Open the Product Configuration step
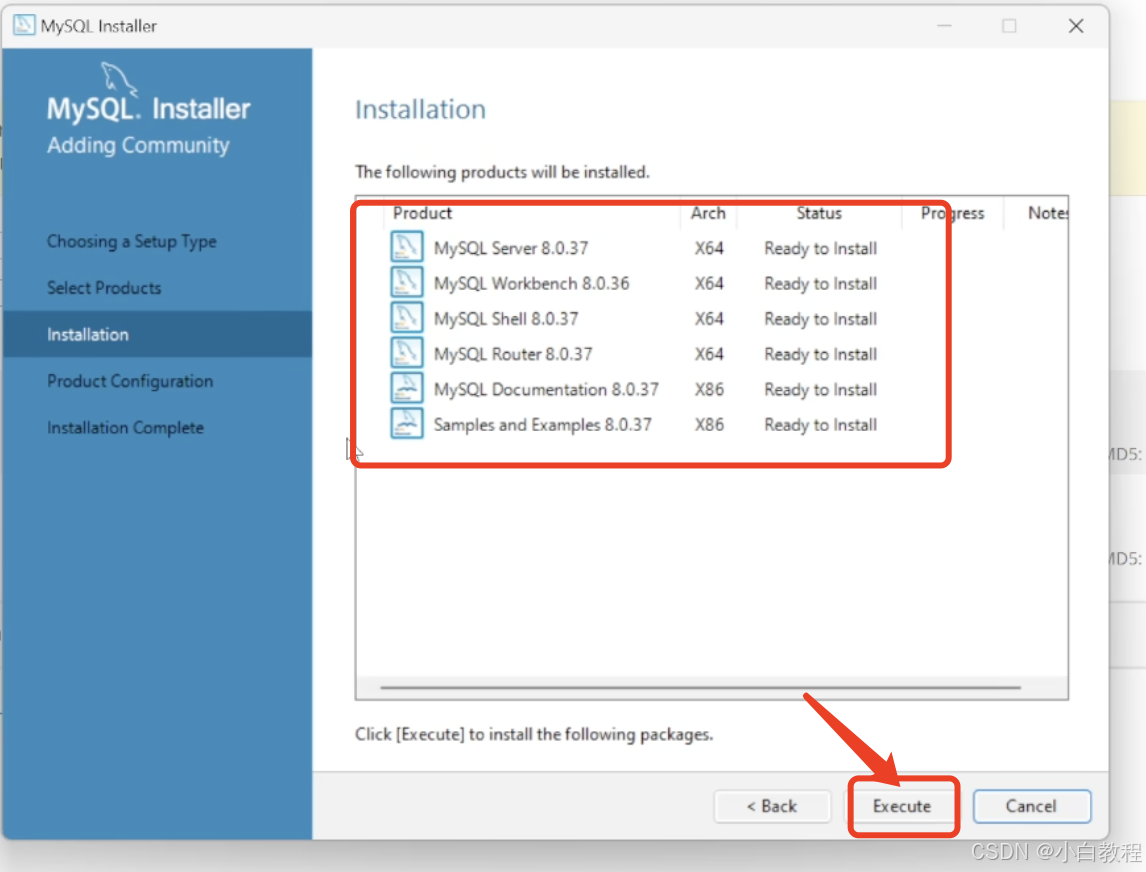 (130, 382)
